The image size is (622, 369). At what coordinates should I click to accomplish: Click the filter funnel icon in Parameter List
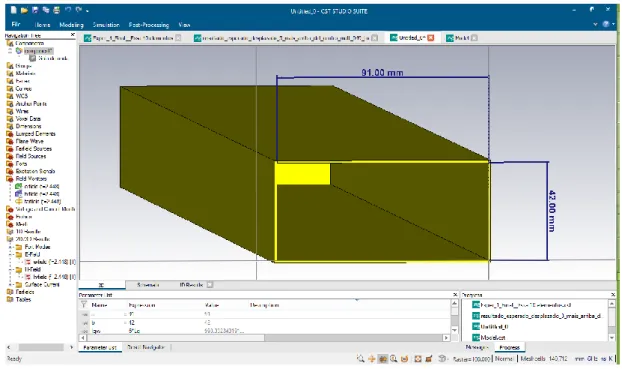(84, 305)
